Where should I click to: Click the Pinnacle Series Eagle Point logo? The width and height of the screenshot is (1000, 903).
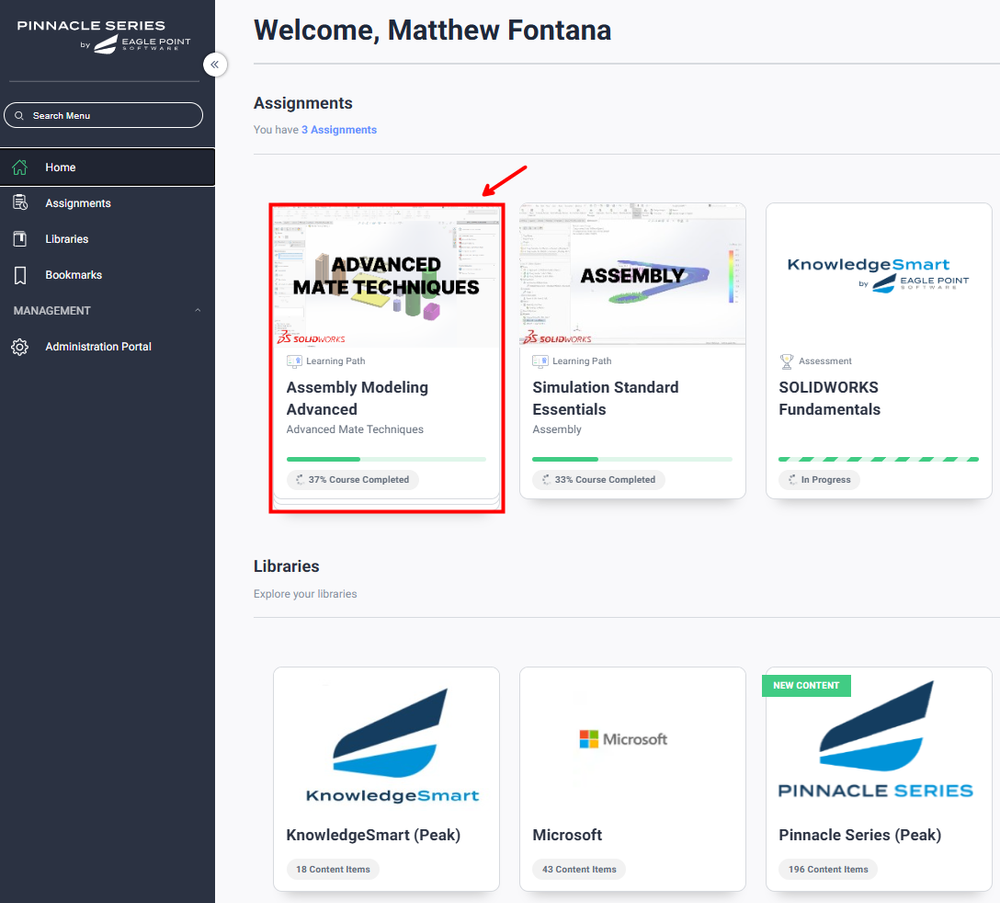click(104, 36)
